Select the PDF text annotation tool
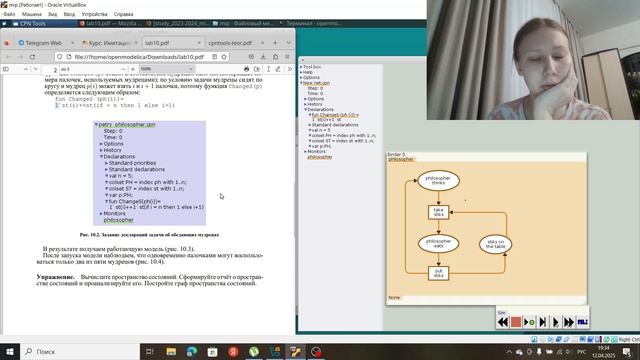This screenshot has width=640, height=360. (268, 69)
